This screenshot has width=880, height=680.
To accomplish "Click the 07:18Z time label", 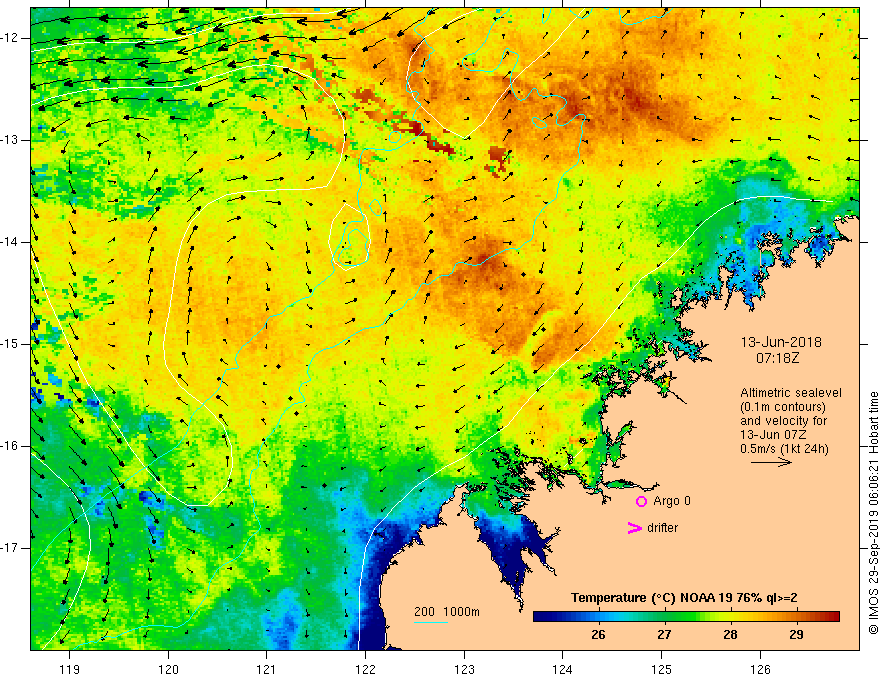I will tap(777, 357).
